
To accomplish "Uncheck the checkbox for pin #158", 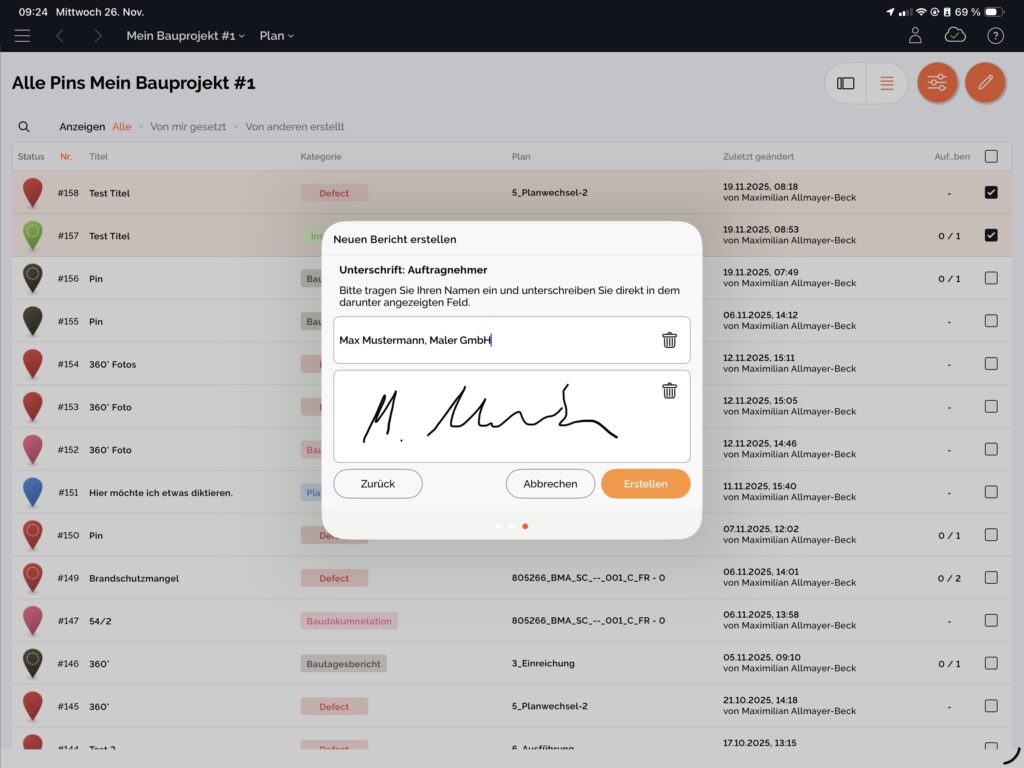I will (991, 193).
